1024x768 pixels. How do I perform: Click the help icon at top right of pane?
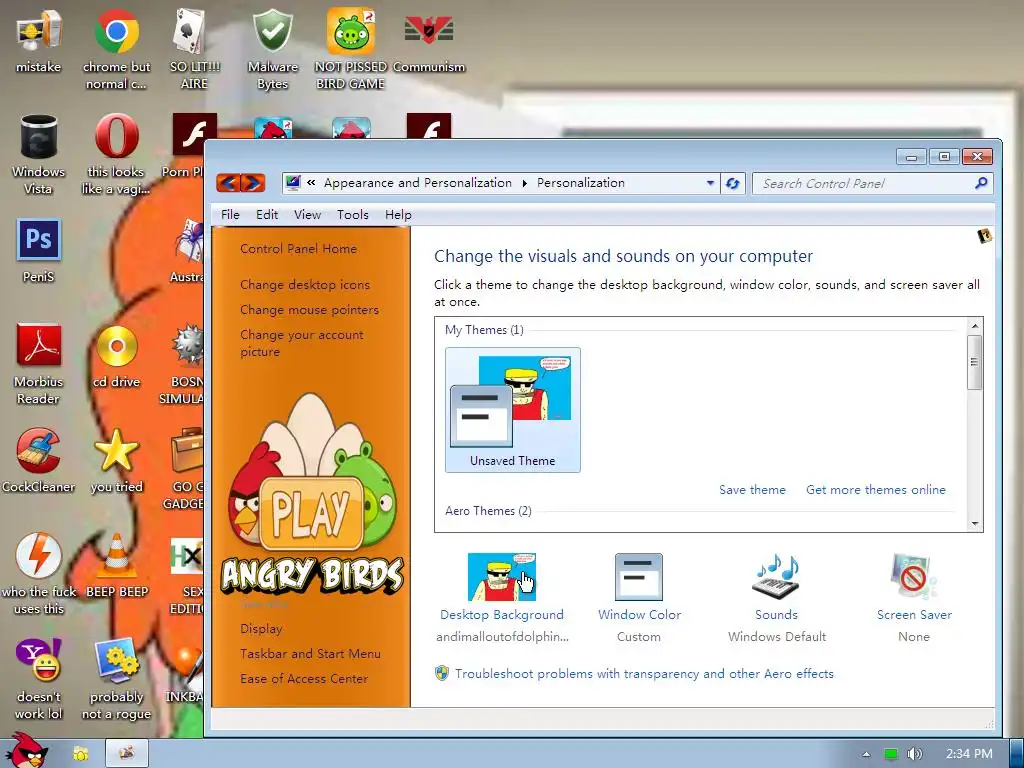tap(984, 236)
